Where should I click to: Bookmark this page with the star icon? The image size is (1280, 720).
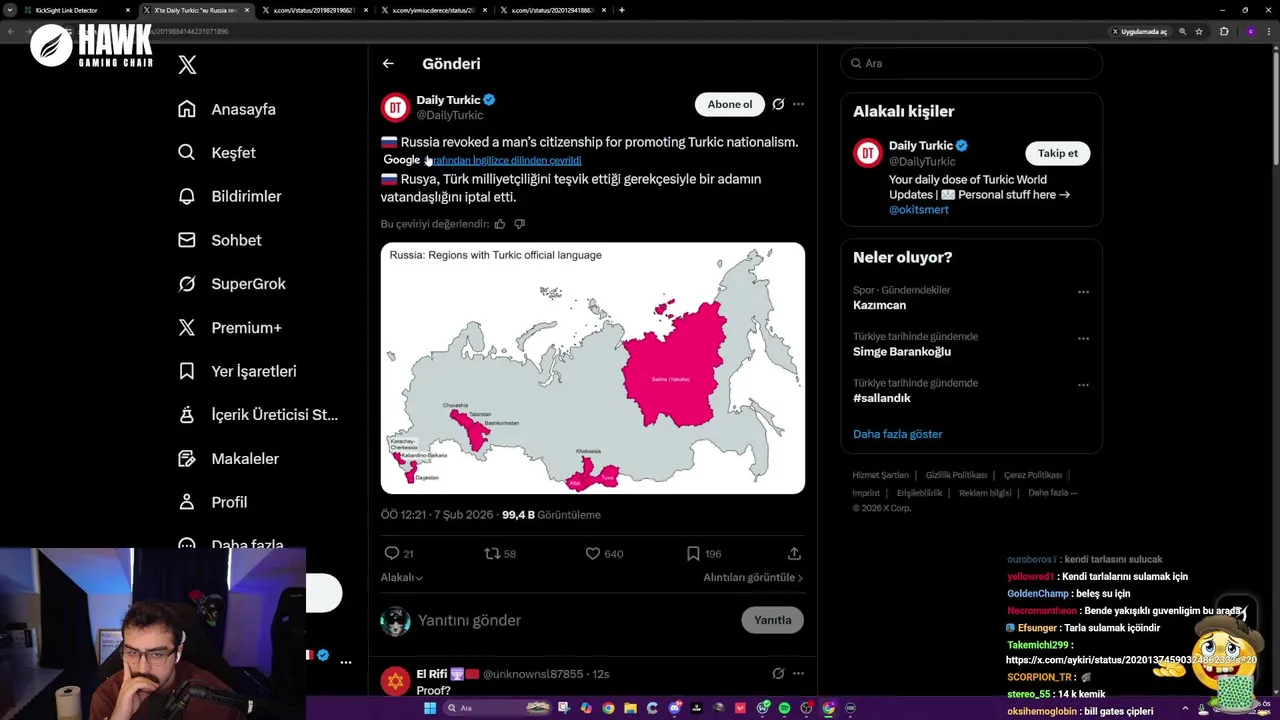tap(1199, 31)
